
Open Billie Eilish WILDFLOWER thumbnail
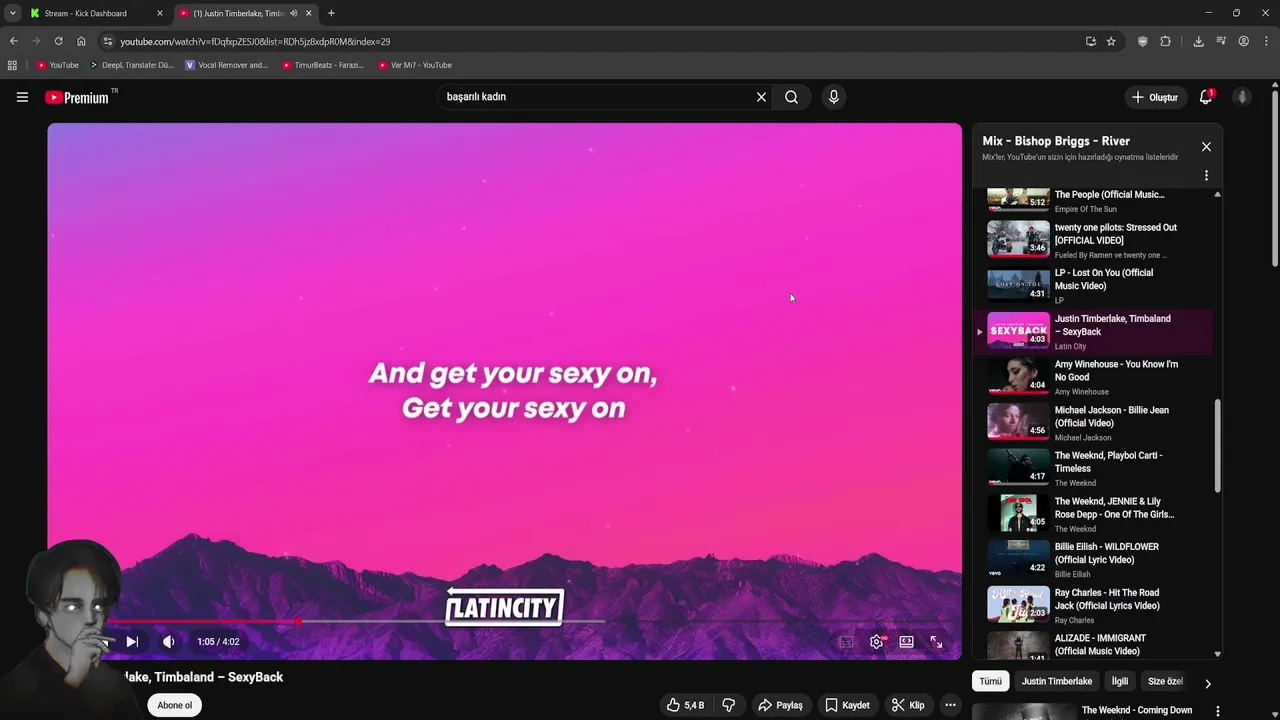(x=1018, y=560)
